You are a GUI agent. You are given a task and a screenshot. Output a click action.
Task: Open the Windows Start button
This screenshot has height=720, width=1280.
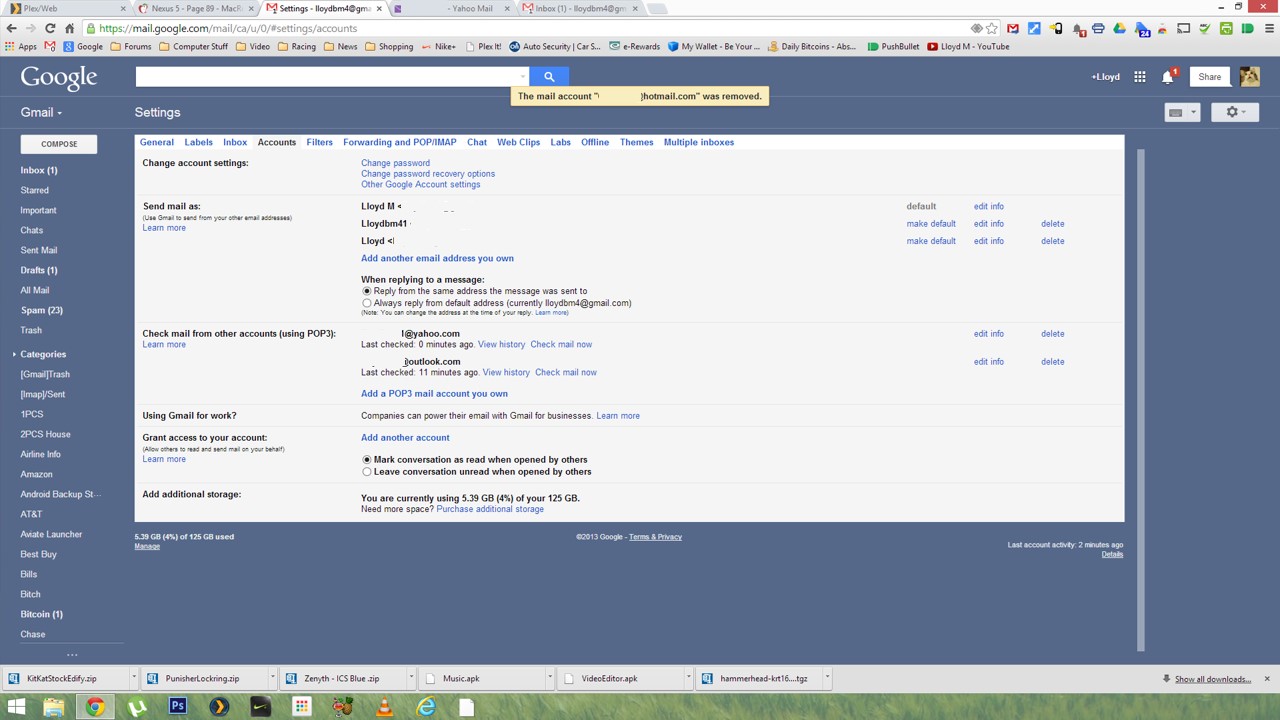16,707
